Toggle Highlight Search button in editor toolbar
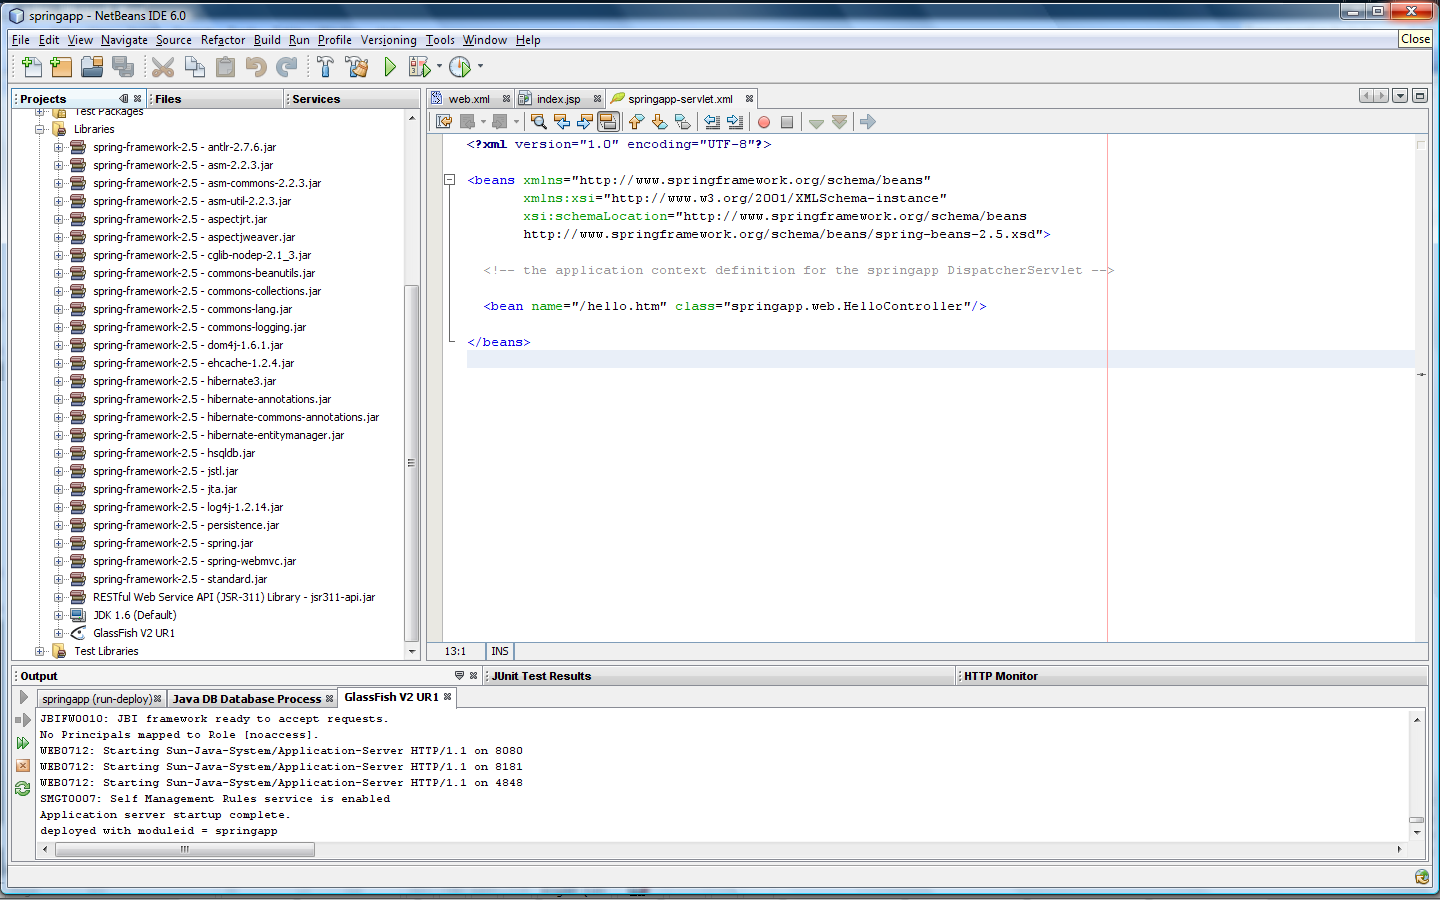 [608, 122]
